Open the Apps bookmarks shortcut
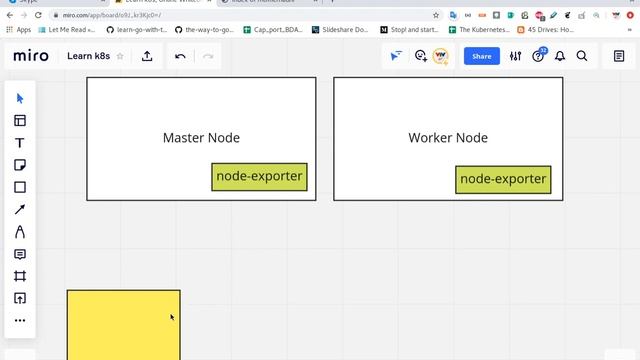The image size is (640, 360). coord(18,29)
